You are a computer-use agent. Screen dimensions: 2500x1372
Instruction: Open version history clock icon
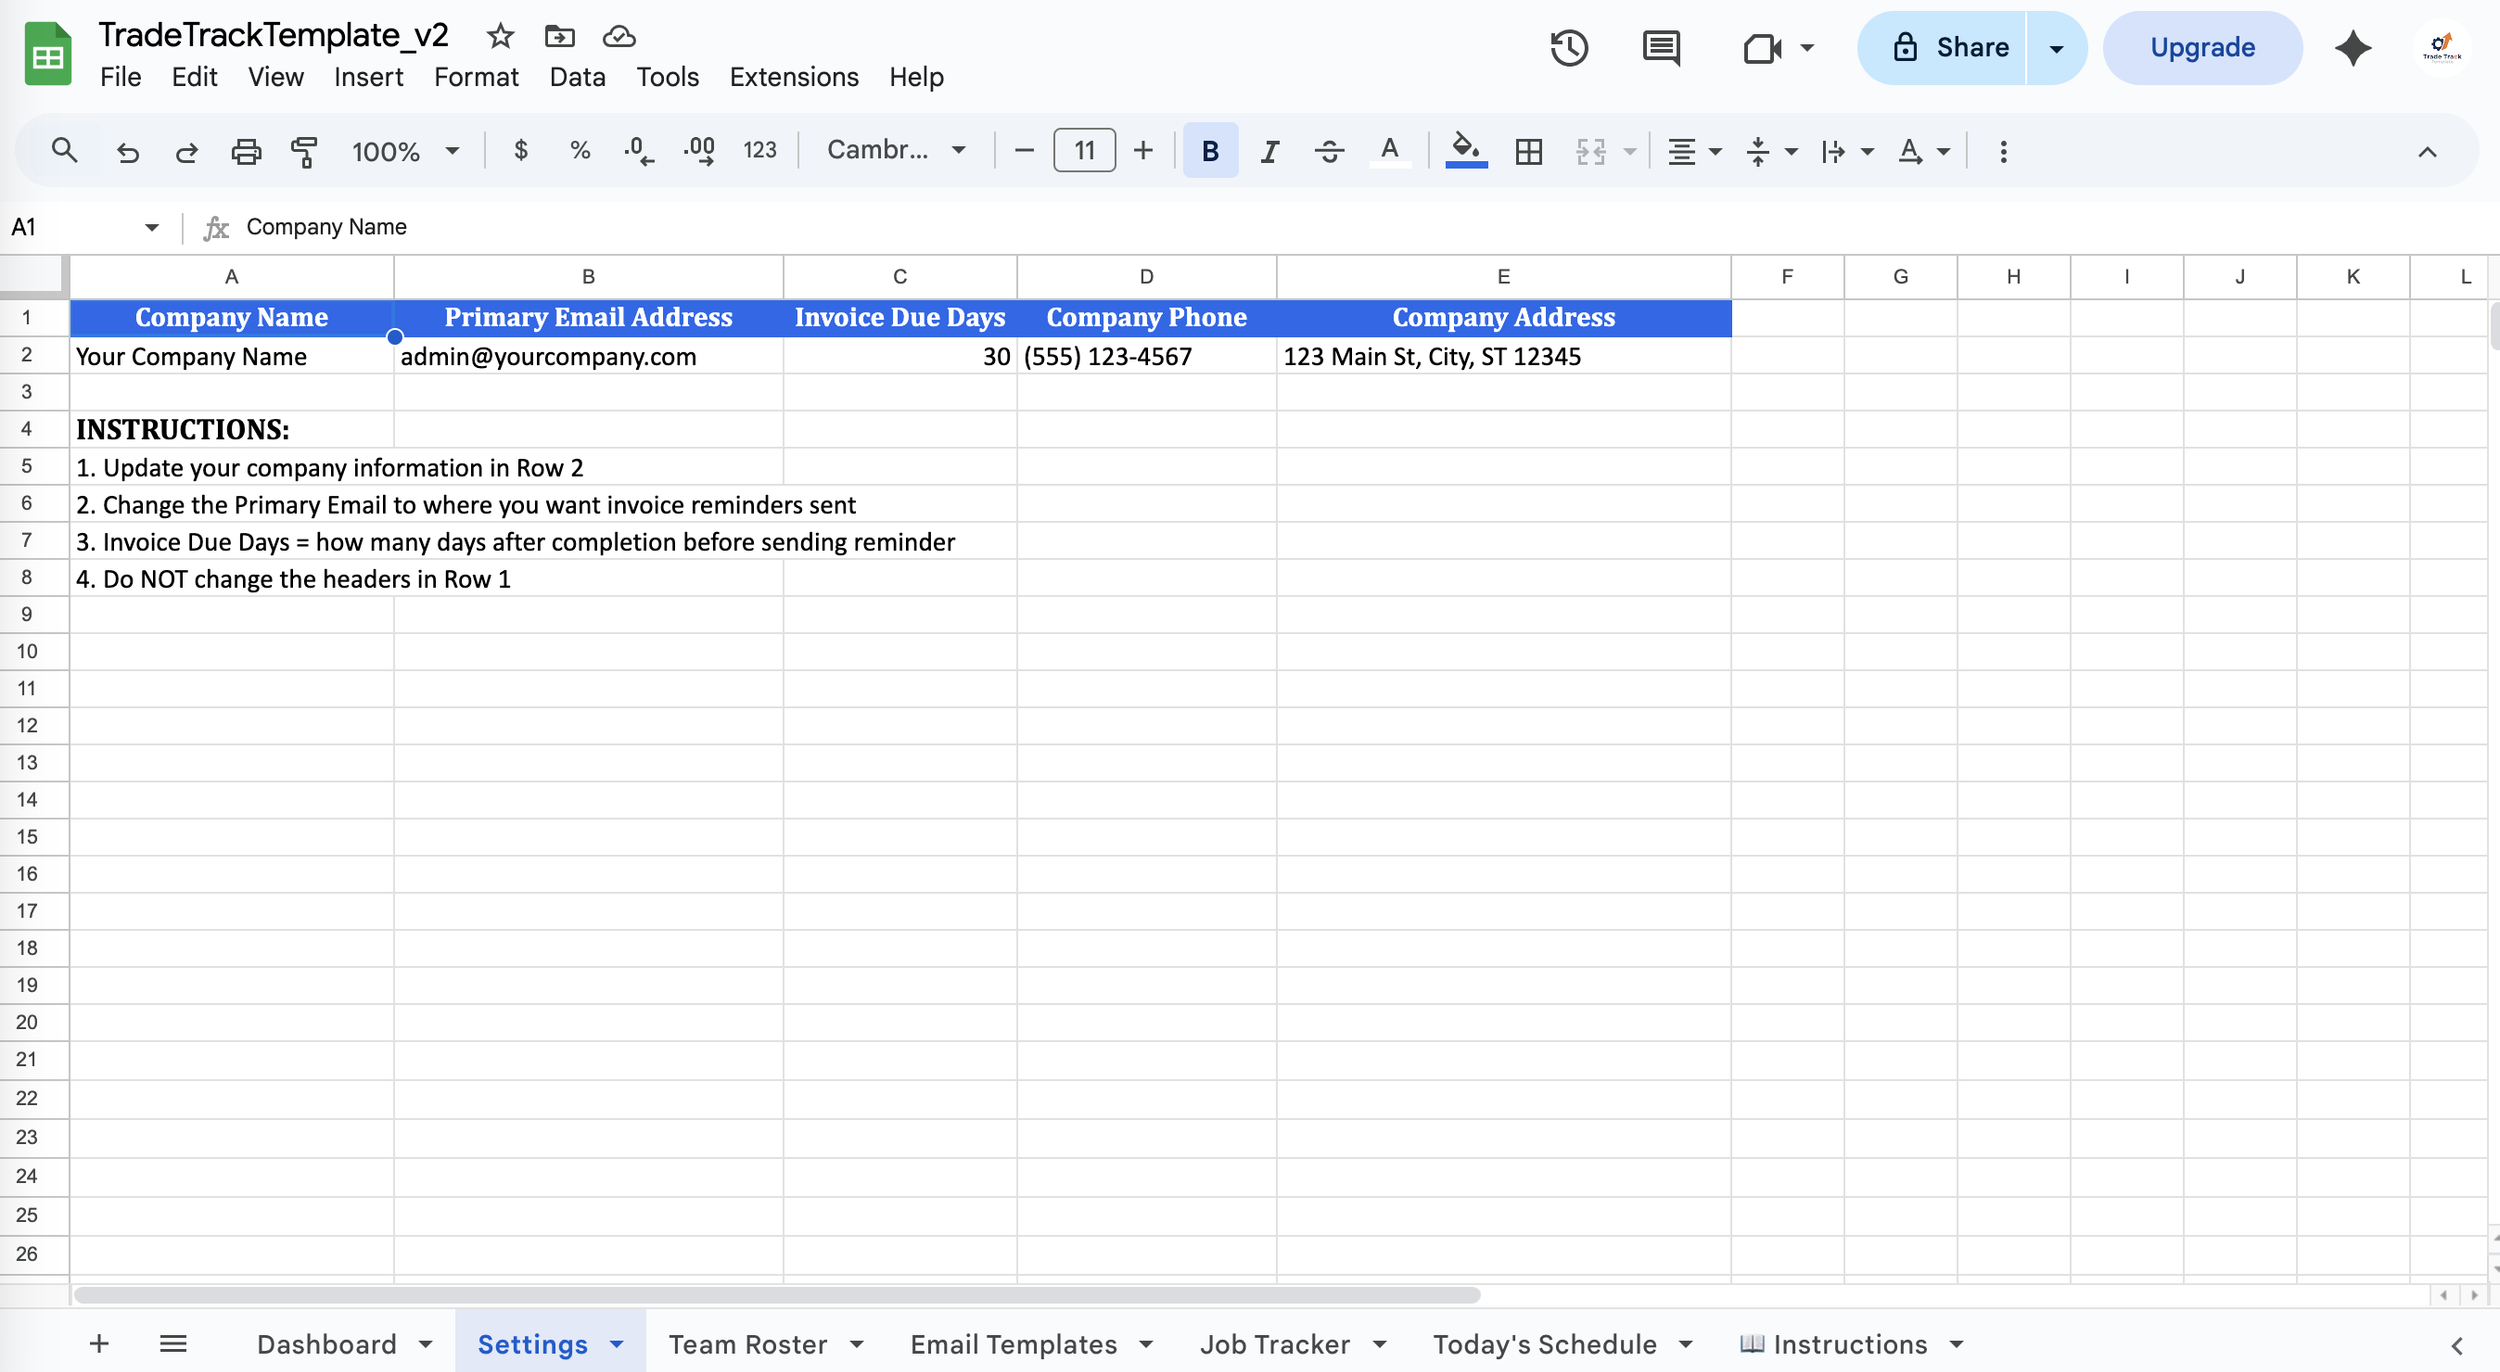(x=1569, y=48)
